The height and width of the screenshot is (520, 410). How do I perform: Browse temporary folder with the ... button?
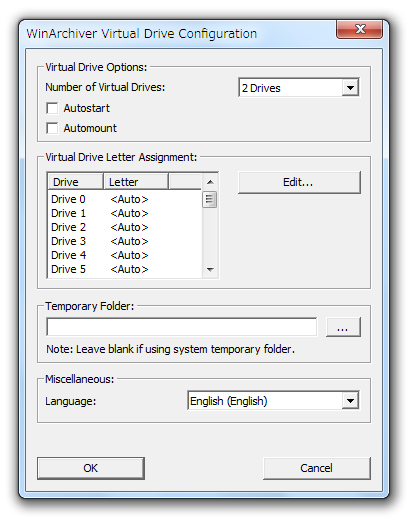tap(343, 327)
